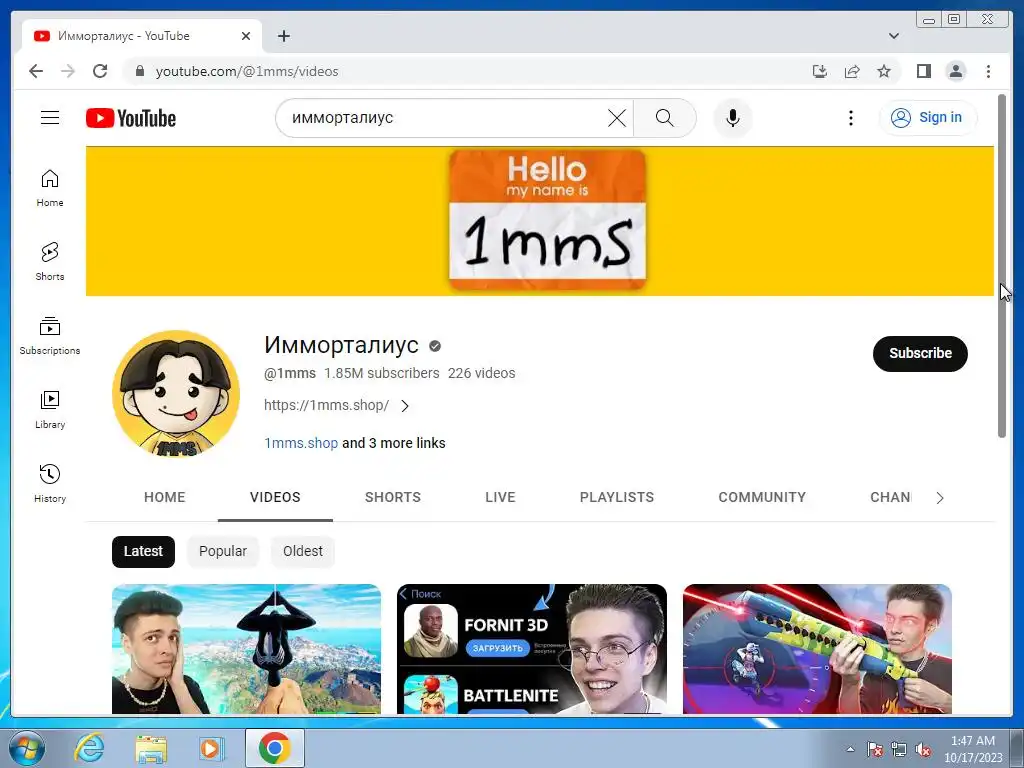
Task: Click the install app icon in address bar
Action: coord(820,71)
